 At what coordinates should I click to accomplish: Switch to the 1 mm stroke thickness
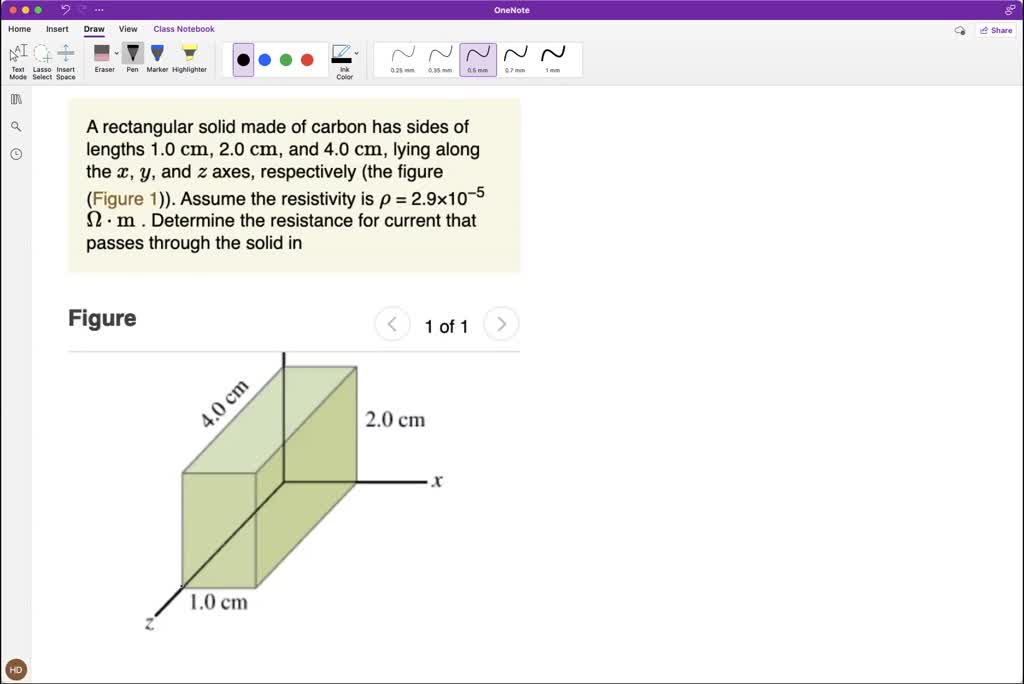tap(553, 57)
